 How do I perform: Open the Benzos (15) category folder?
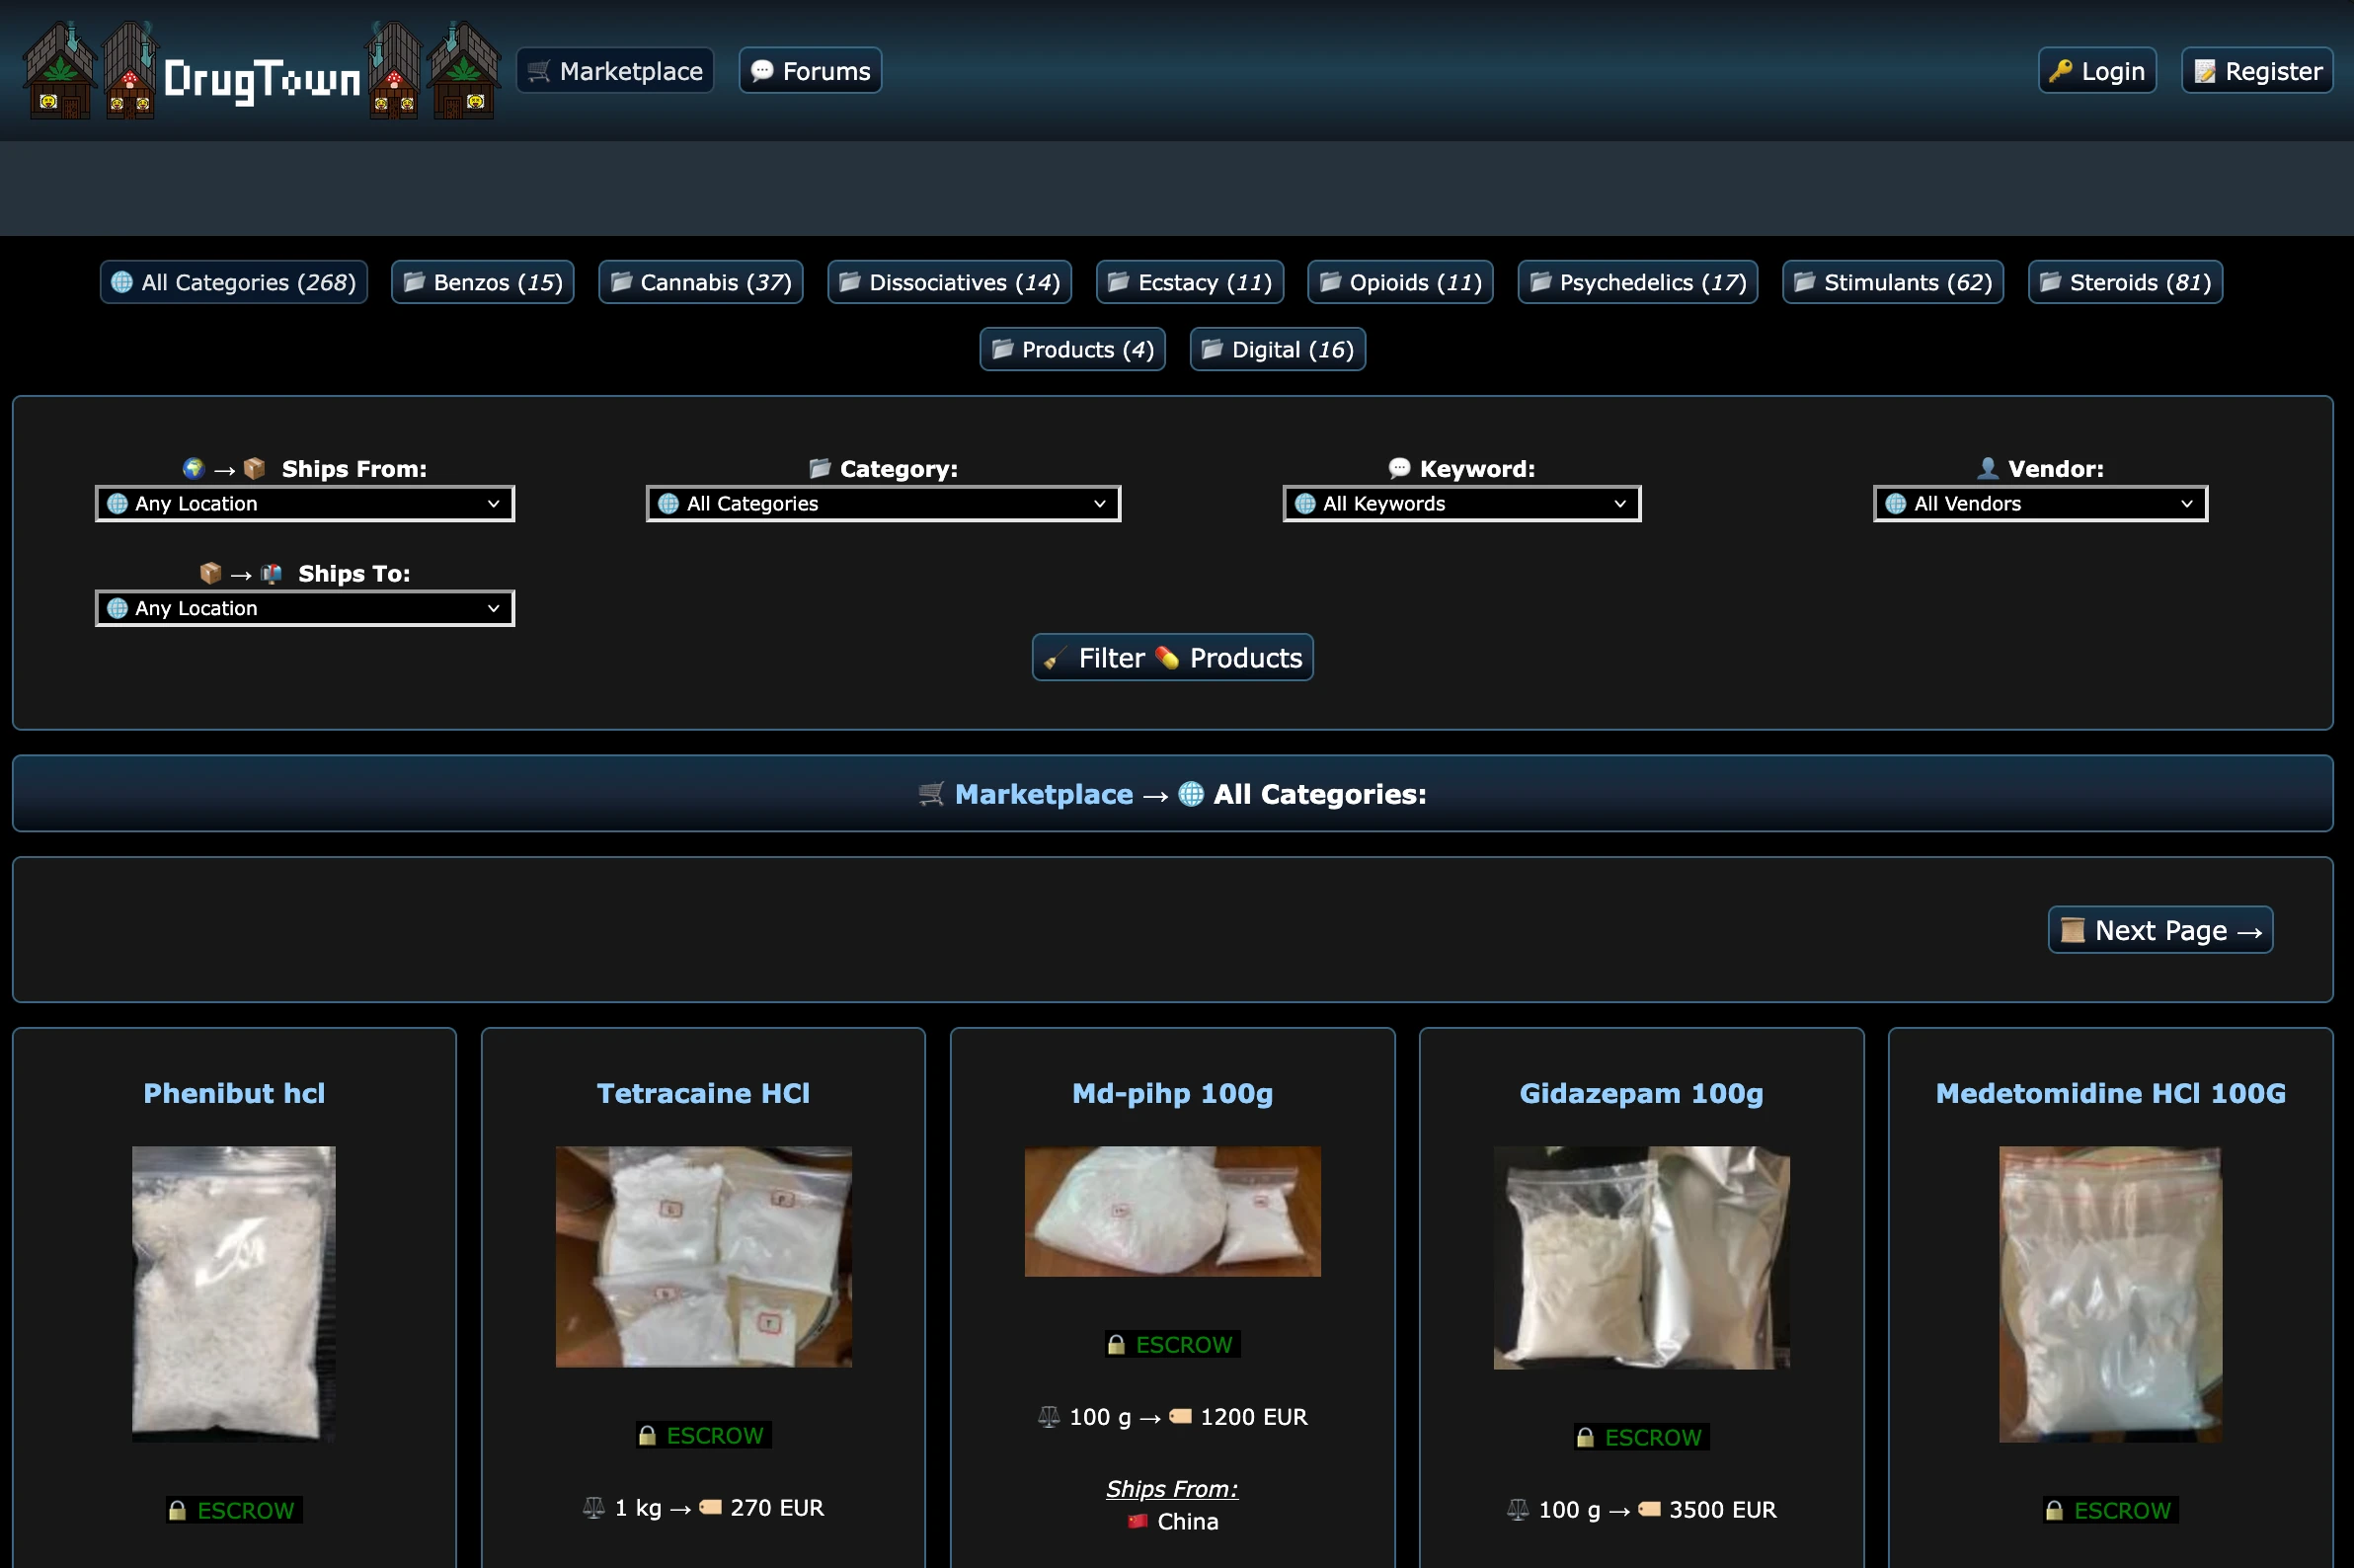[x=483, y=282]
